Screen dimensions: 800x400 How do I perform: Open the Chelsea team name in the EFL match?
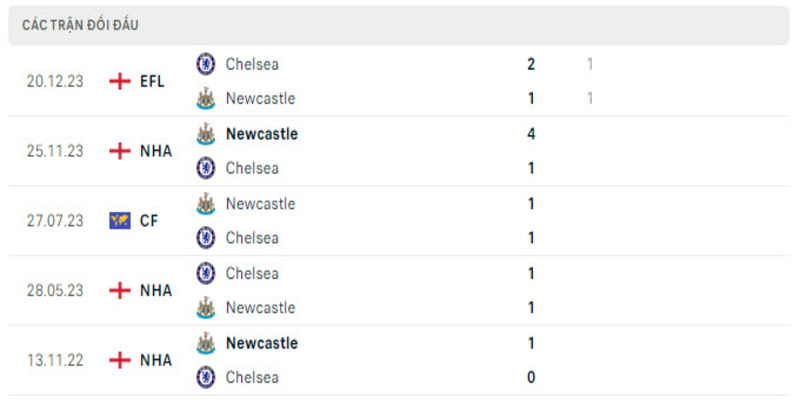point(252,64)
